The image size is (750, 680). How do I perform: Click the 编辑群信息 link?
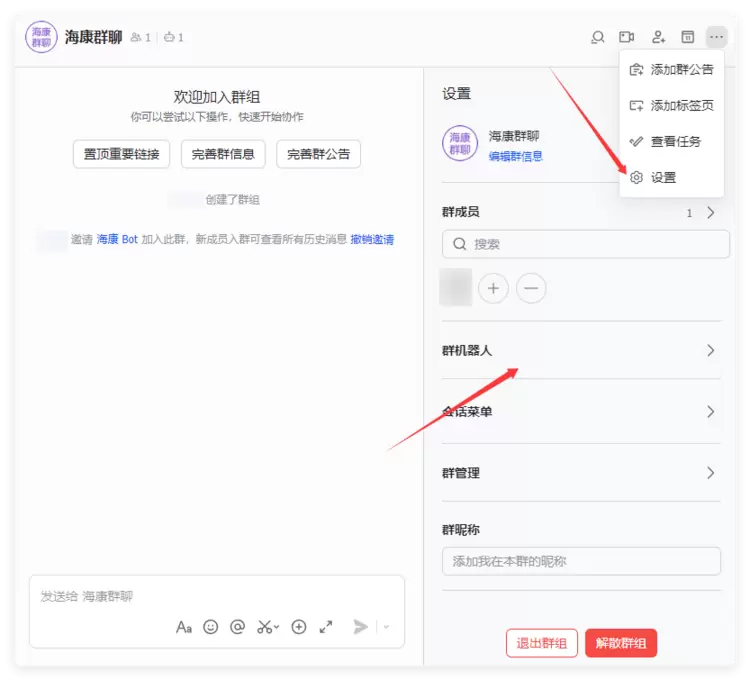tap(516, 156)
